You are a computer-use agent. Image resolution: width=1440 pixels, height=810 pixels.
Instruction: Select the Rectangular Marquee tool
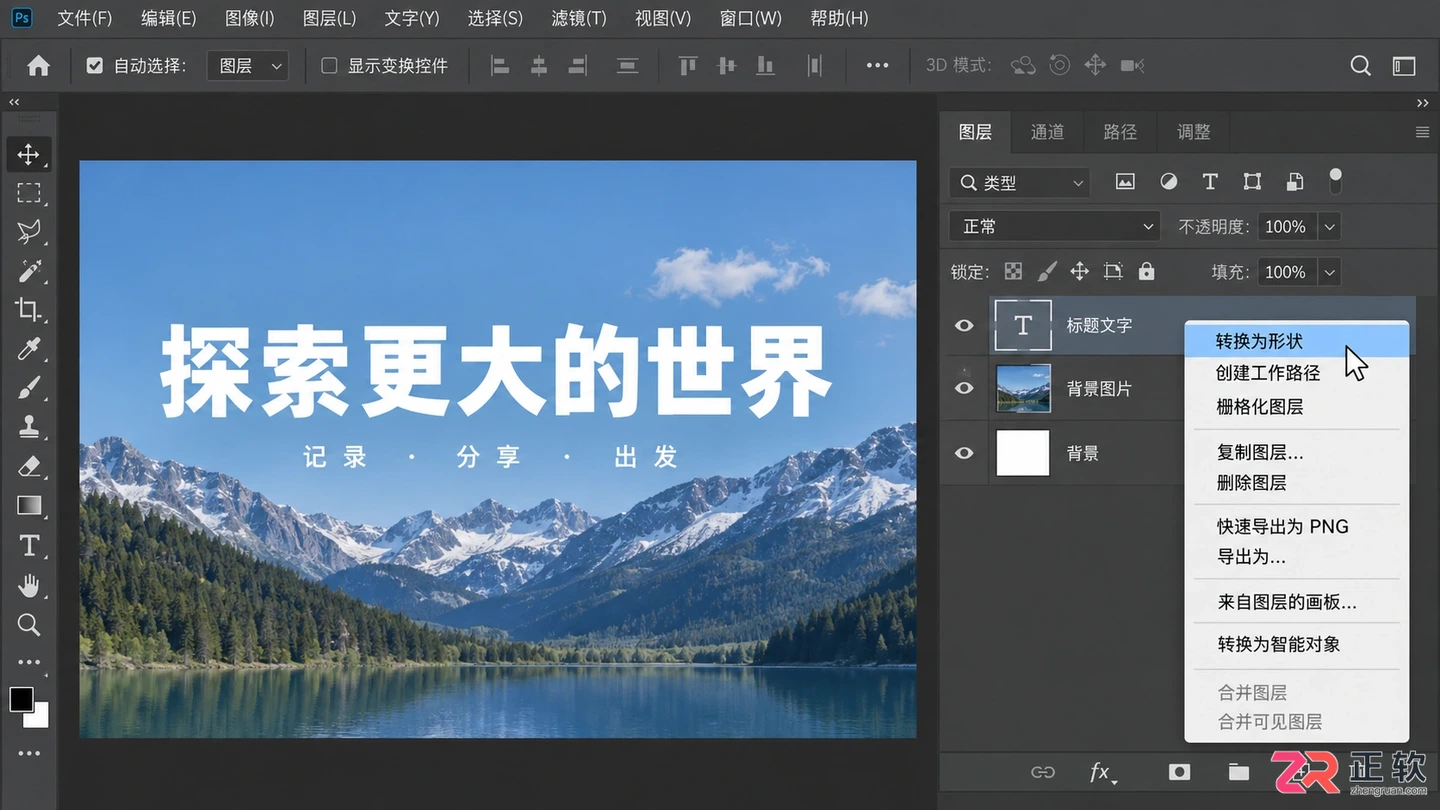[29, 193]
